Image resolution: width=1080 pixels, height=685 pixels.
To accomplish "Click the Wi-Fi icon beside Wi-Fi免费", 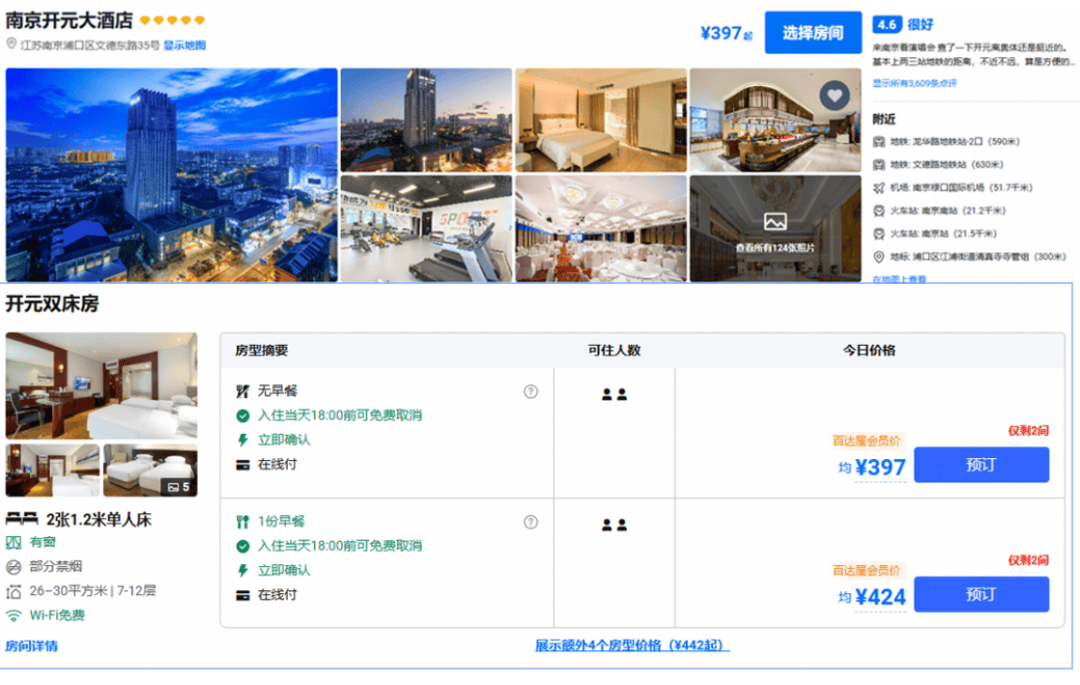I will click(13, 615).
